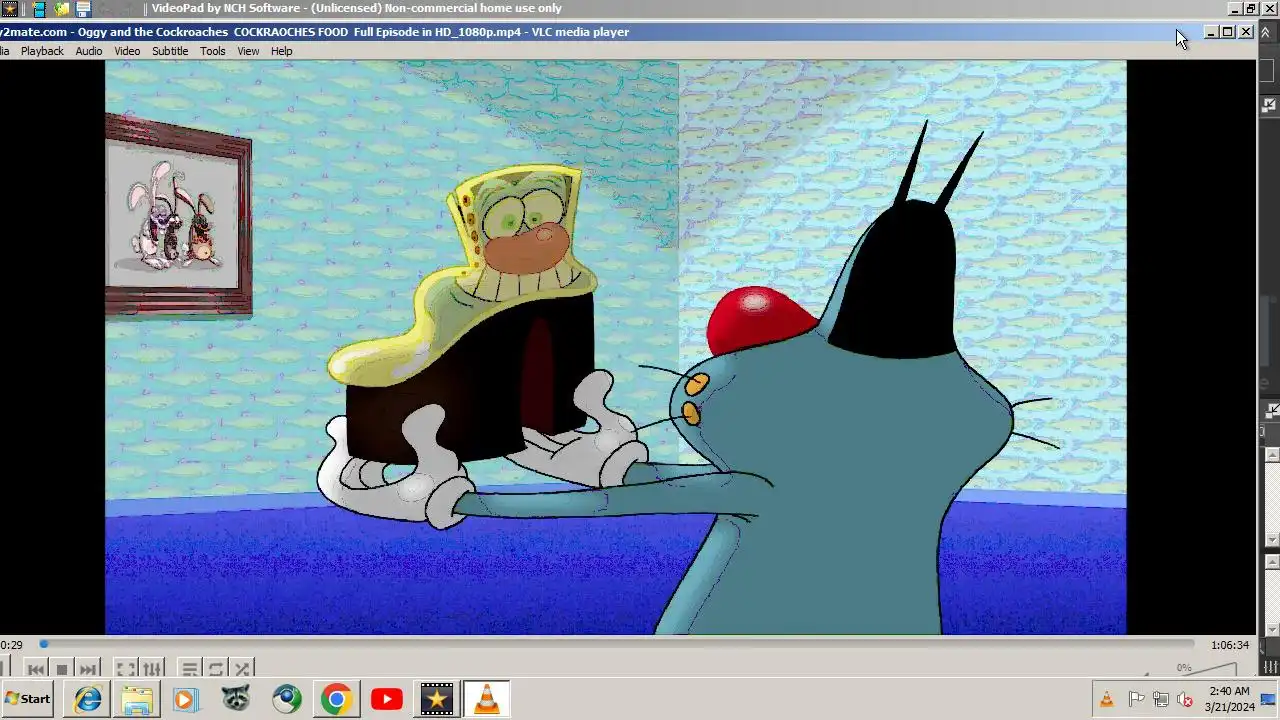Toggle the VLC playlist view

coord(189,669)
